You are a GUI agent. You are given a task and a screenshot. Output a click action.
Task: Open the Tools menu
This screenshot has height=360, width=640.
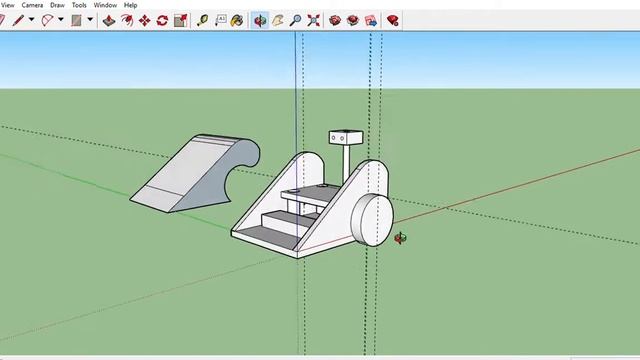[x=79, y=5]
